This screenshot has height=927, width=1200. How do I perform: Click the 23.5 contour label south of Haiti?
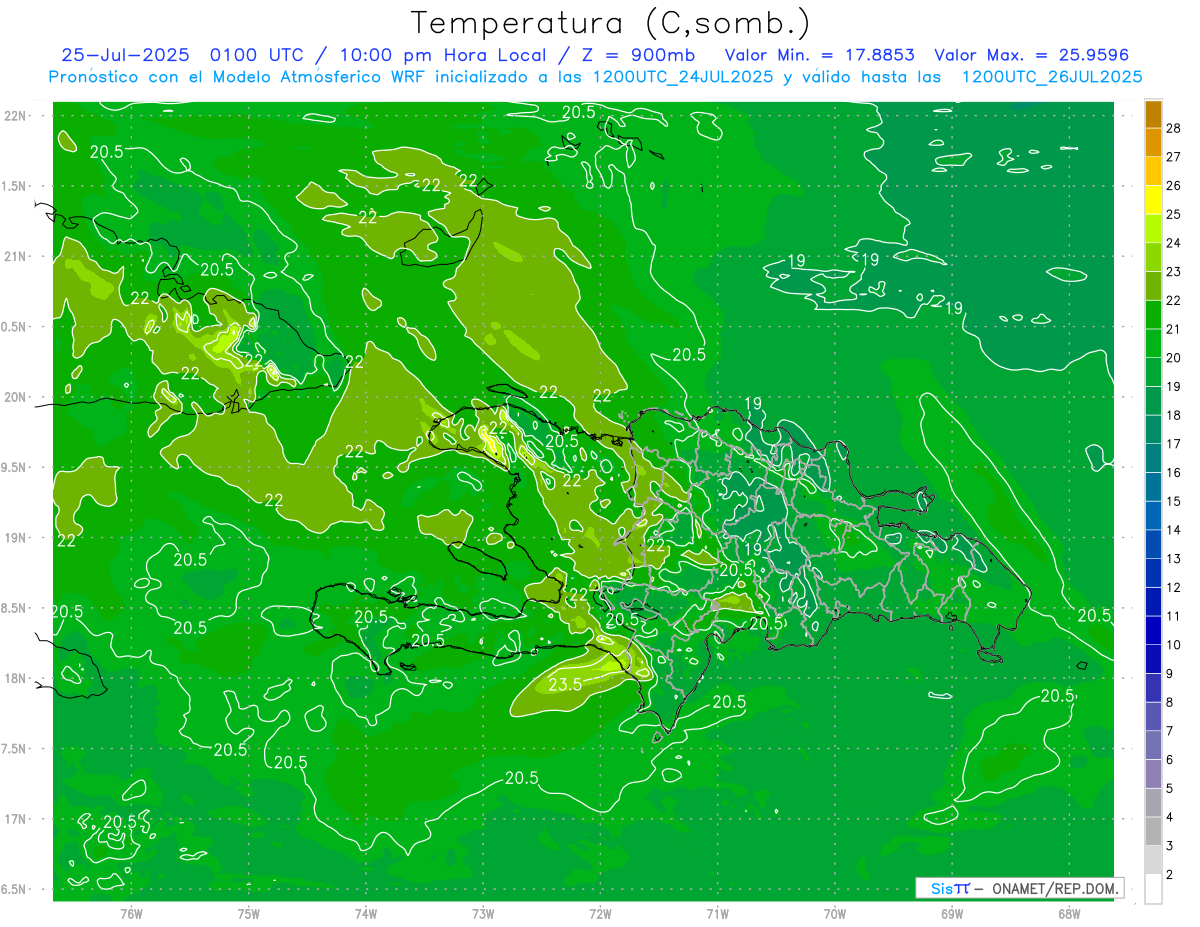(x=565, y=685)
